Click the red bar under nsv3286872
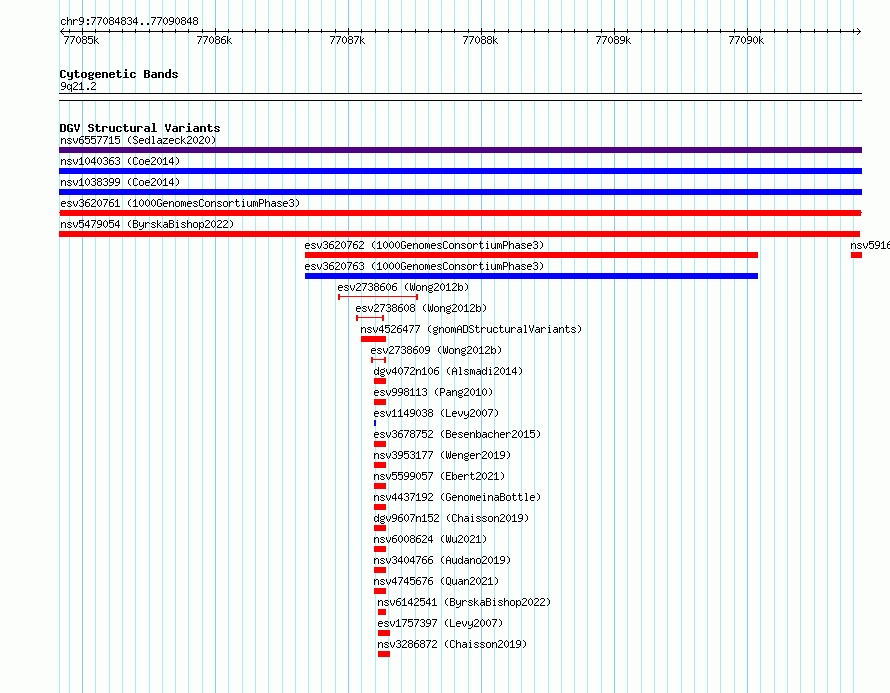Screen dimensions: 890x693 pyautogui.click(x=384, y=654)
